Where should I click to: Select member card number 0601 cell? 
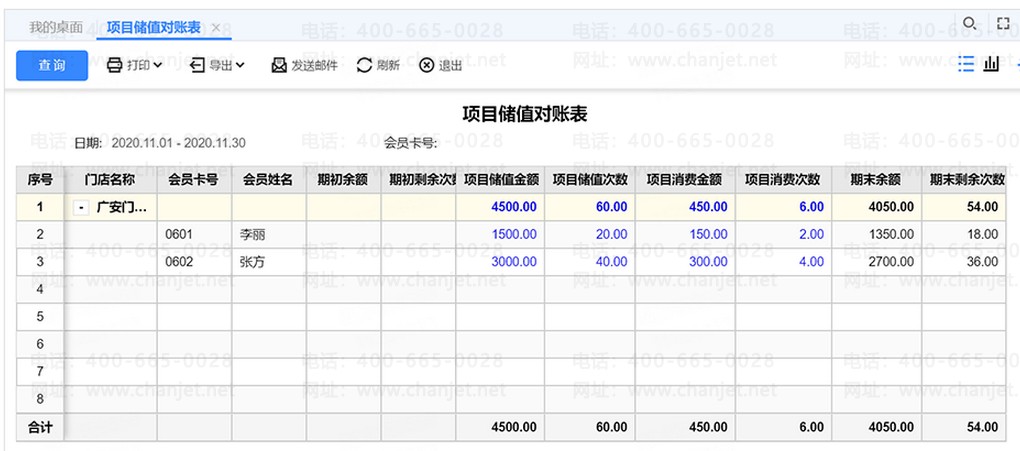[180, 235]
